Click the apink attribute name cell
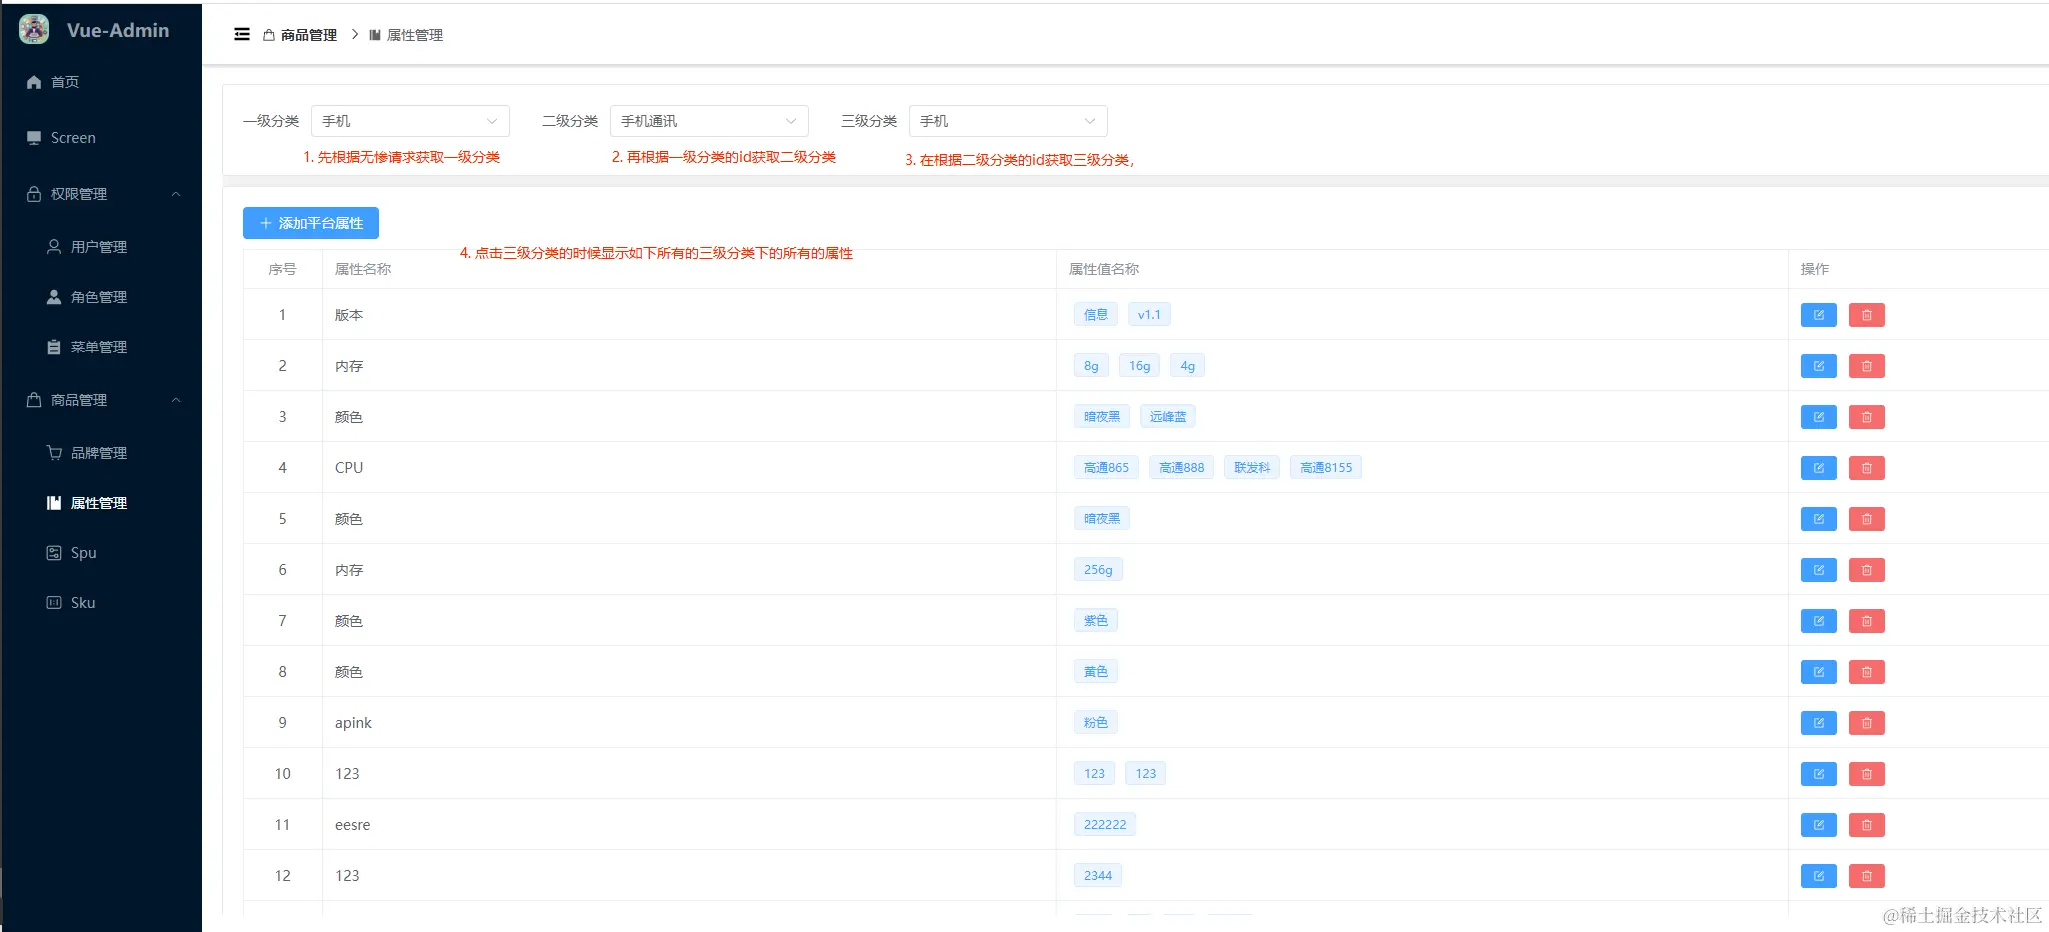 (x=689, y=723)
